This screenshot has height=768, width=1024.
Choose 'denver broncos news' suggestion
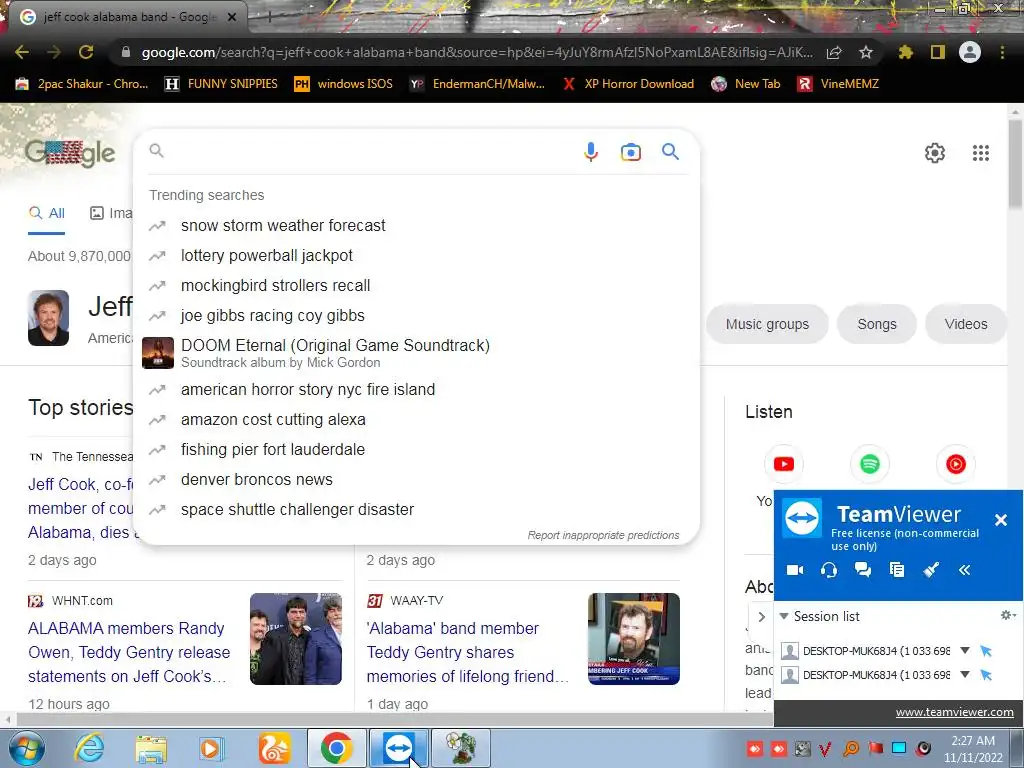click(x=416, y=479)
